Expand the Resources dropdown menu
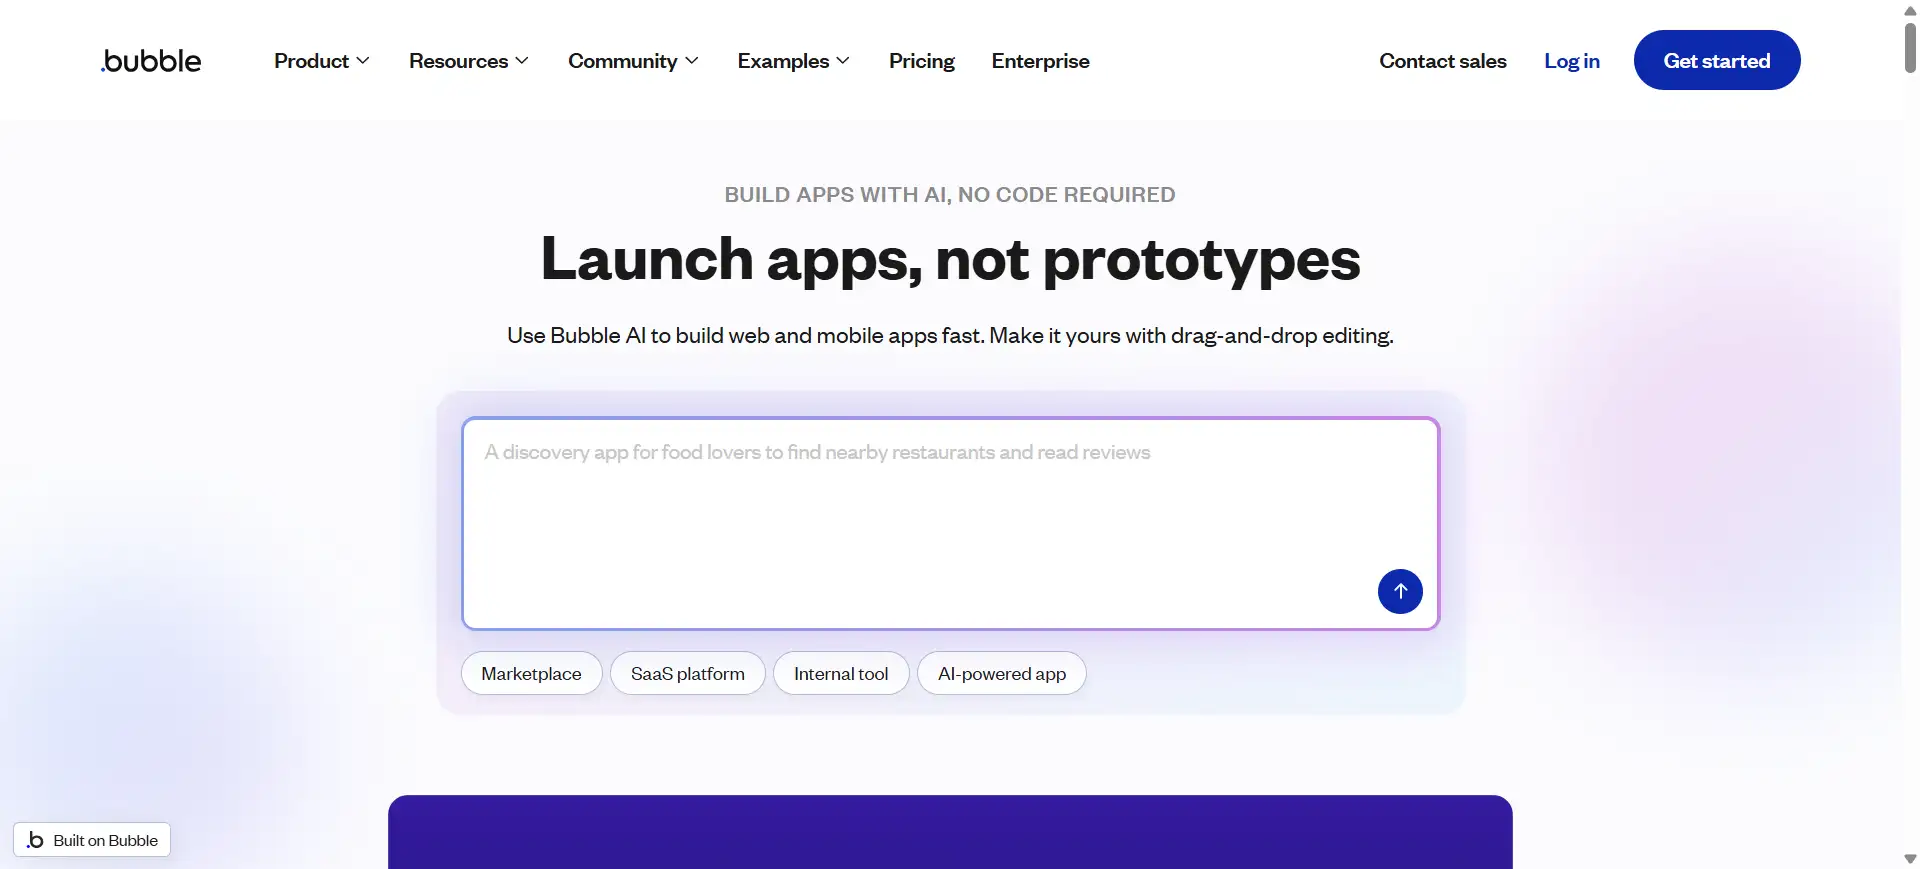 pos(469,61)
